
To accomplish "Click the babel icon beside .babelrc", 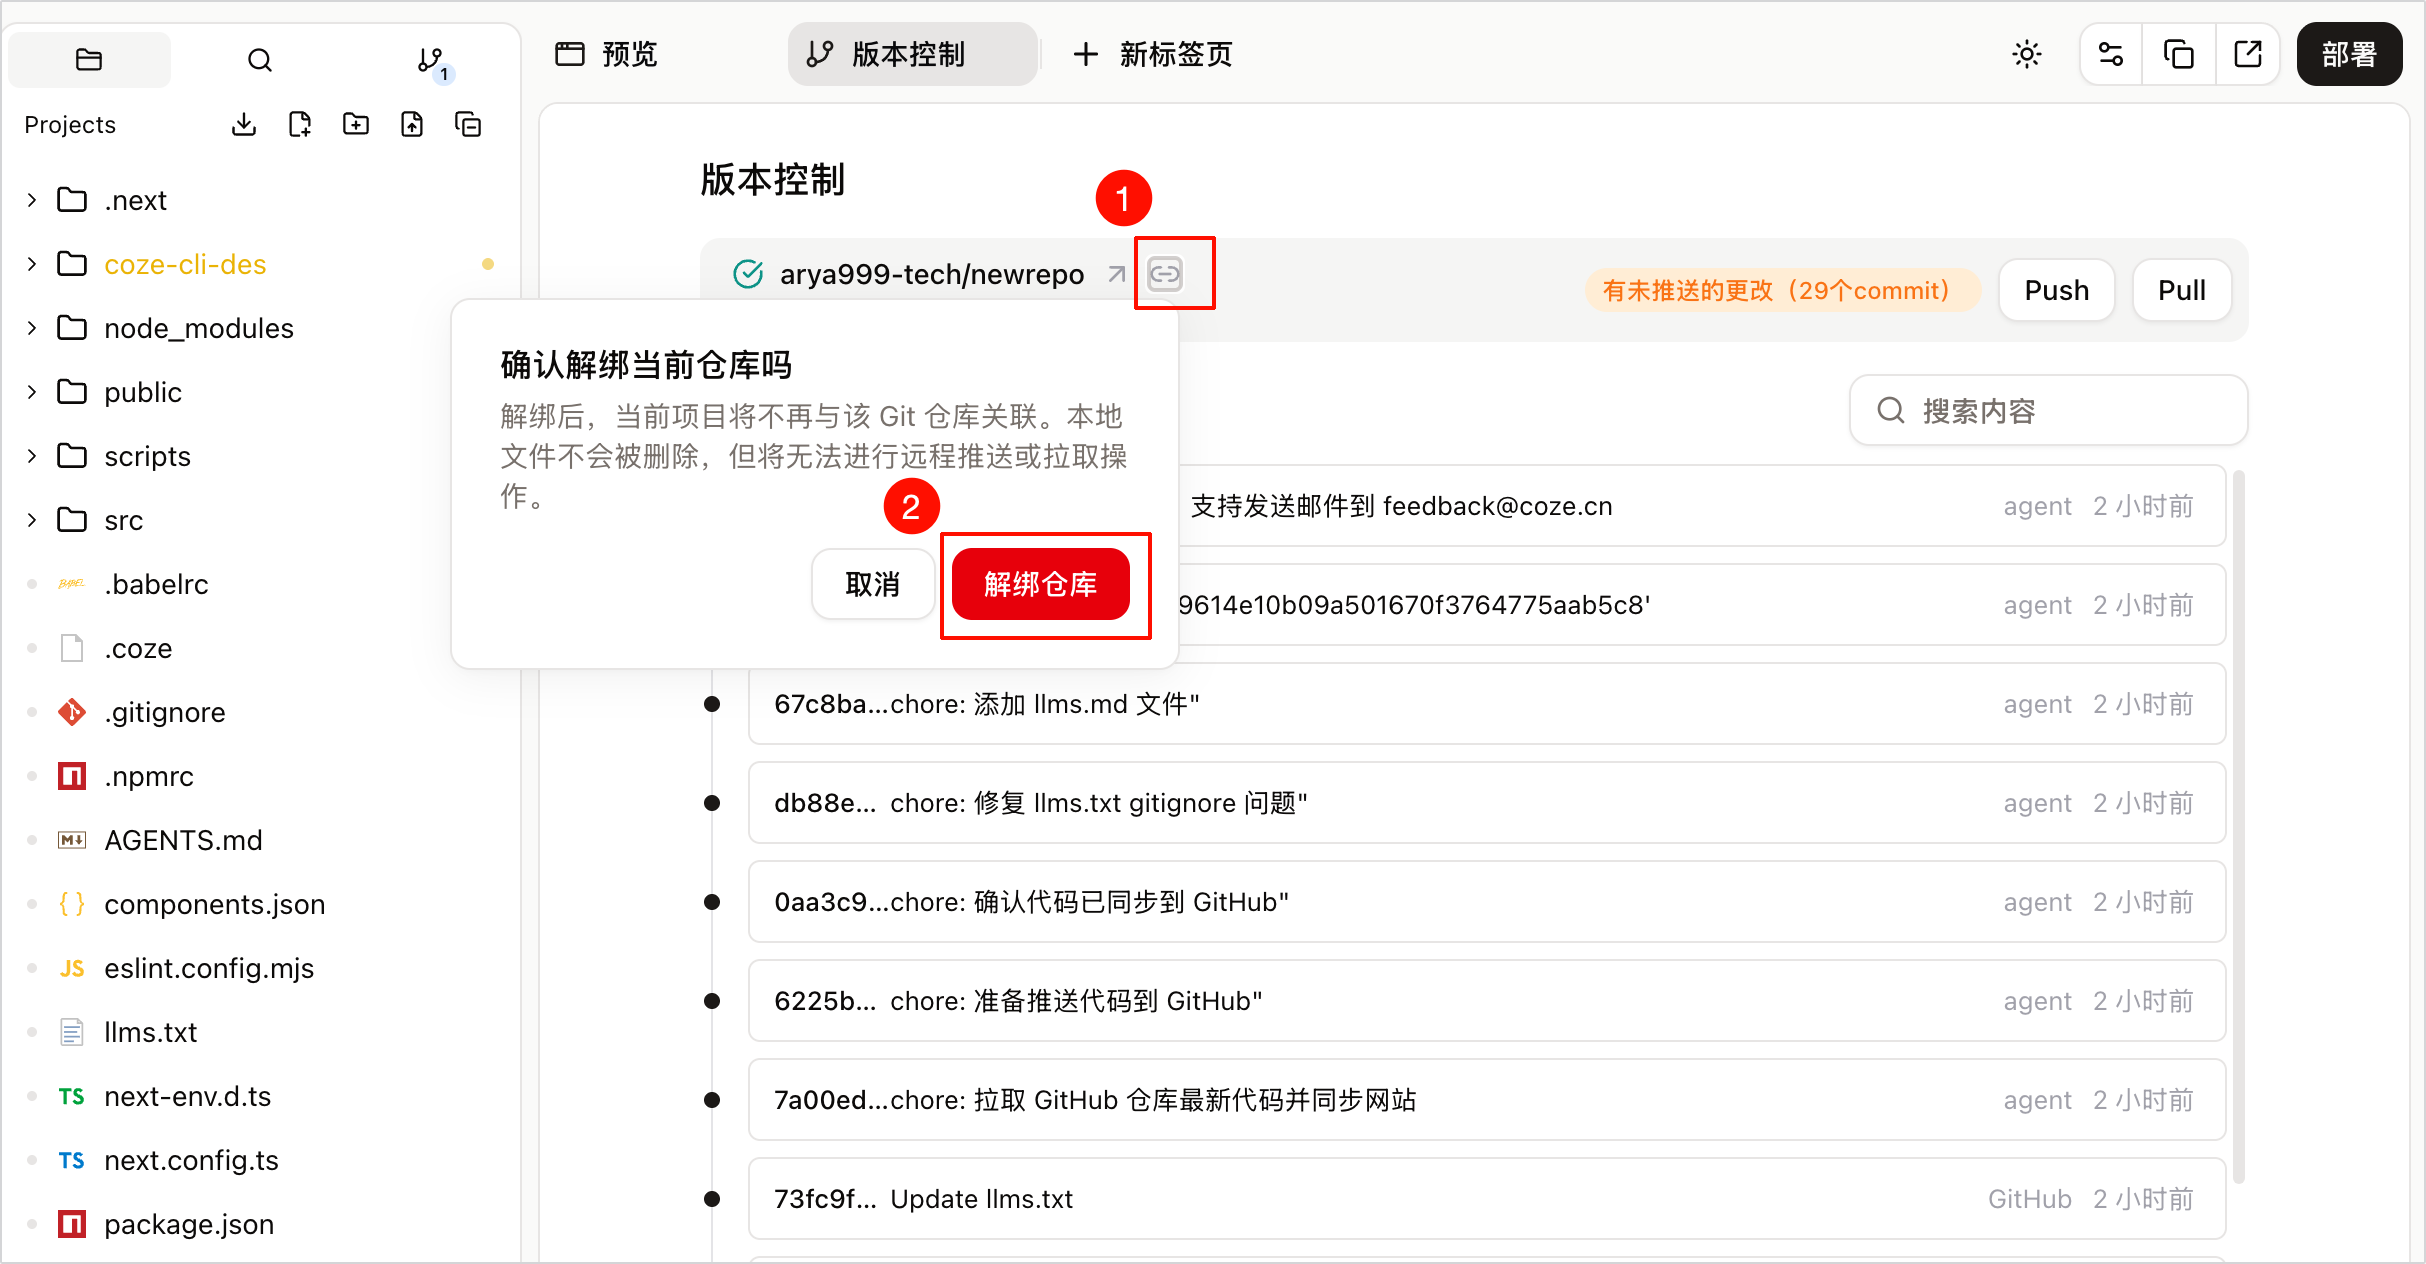I will (72, 584).
